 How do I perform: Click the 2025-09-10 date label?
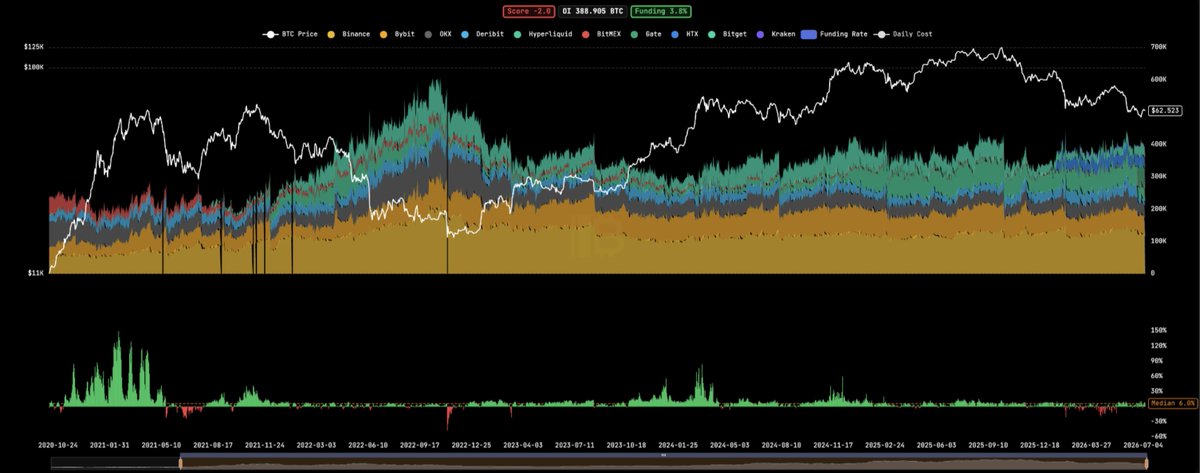point(989,444)
